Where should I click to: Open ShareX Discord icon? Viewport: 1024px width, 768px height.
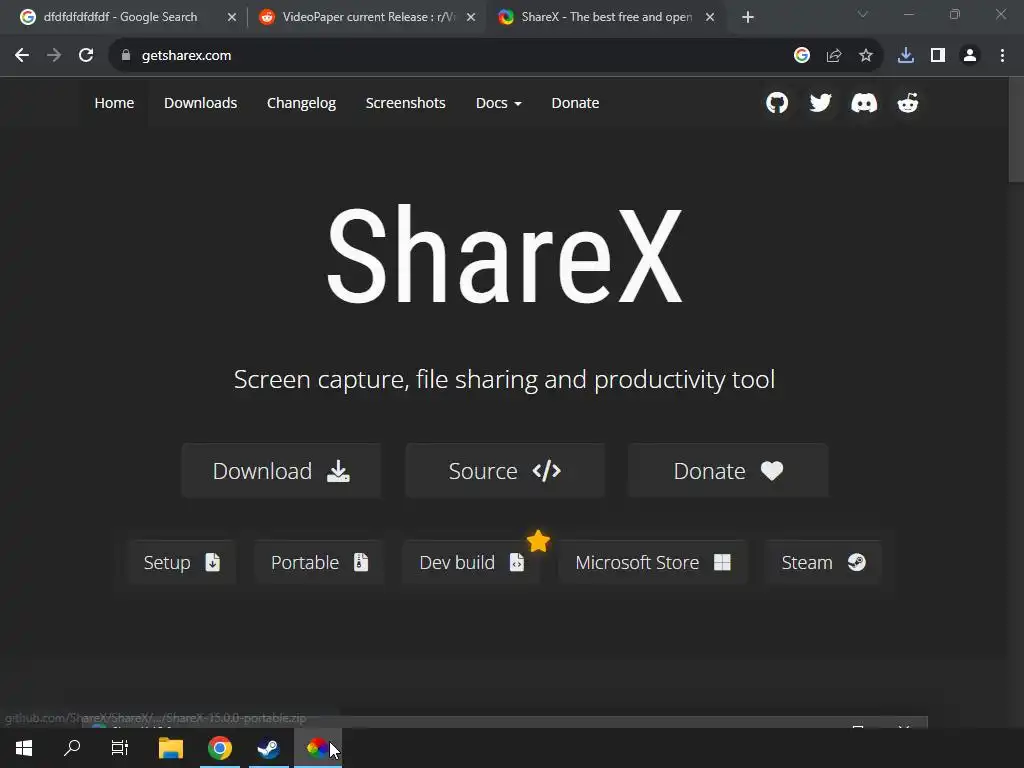tap(864, 103)
